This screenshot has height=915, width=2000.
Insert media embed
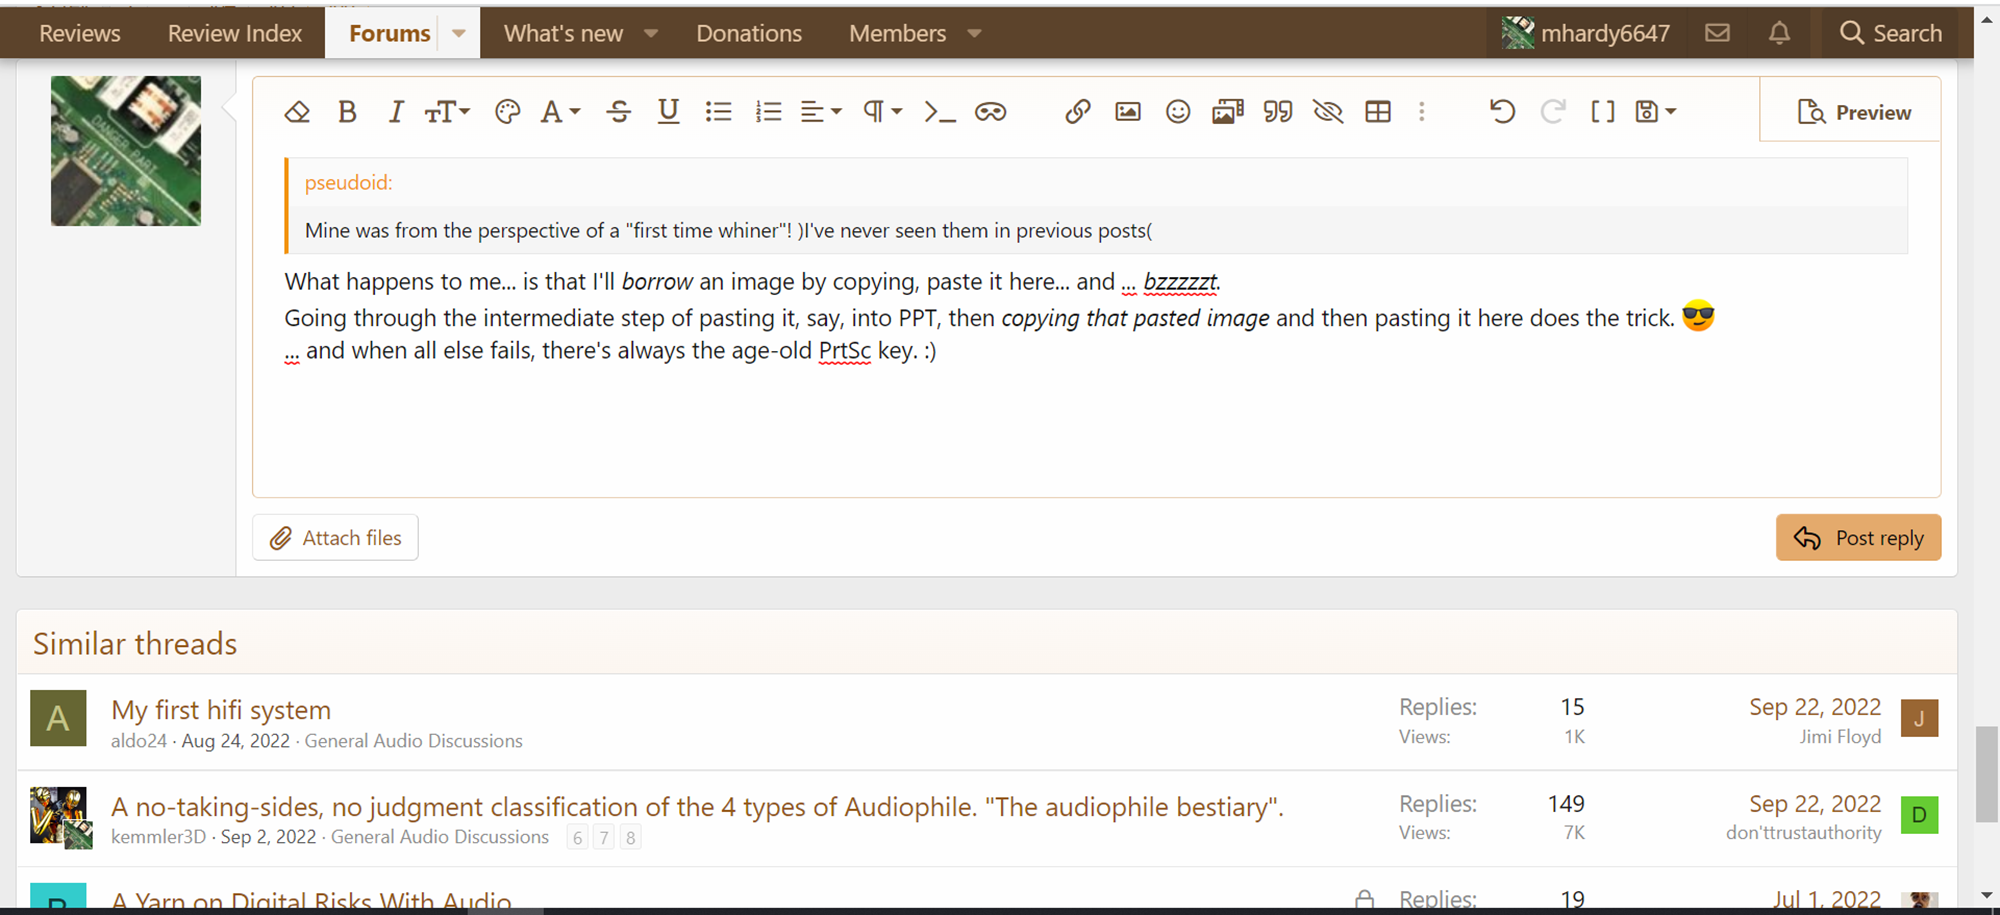click(x=1228, y=112)
